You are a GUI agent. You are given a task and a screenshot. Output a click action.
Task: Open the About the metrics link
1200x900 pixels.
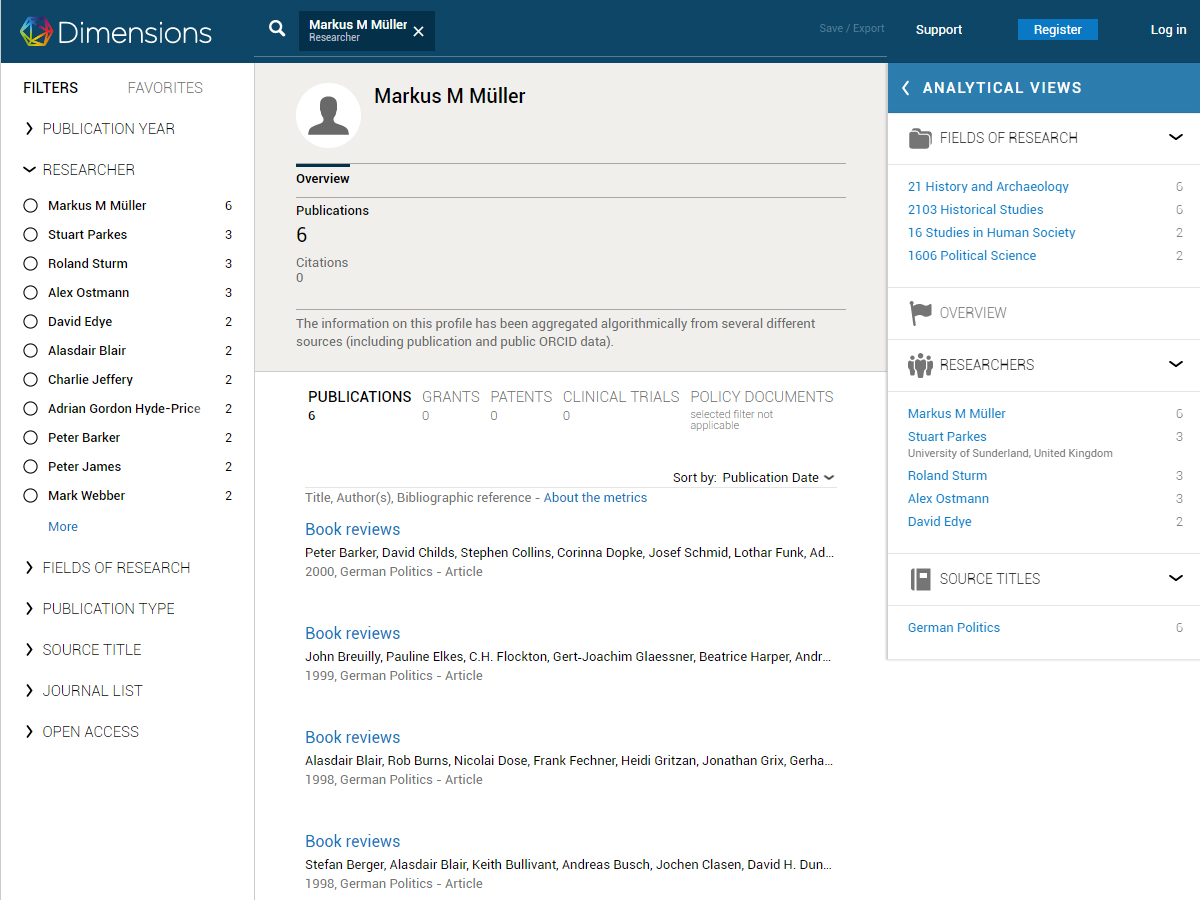click(595, 498)
